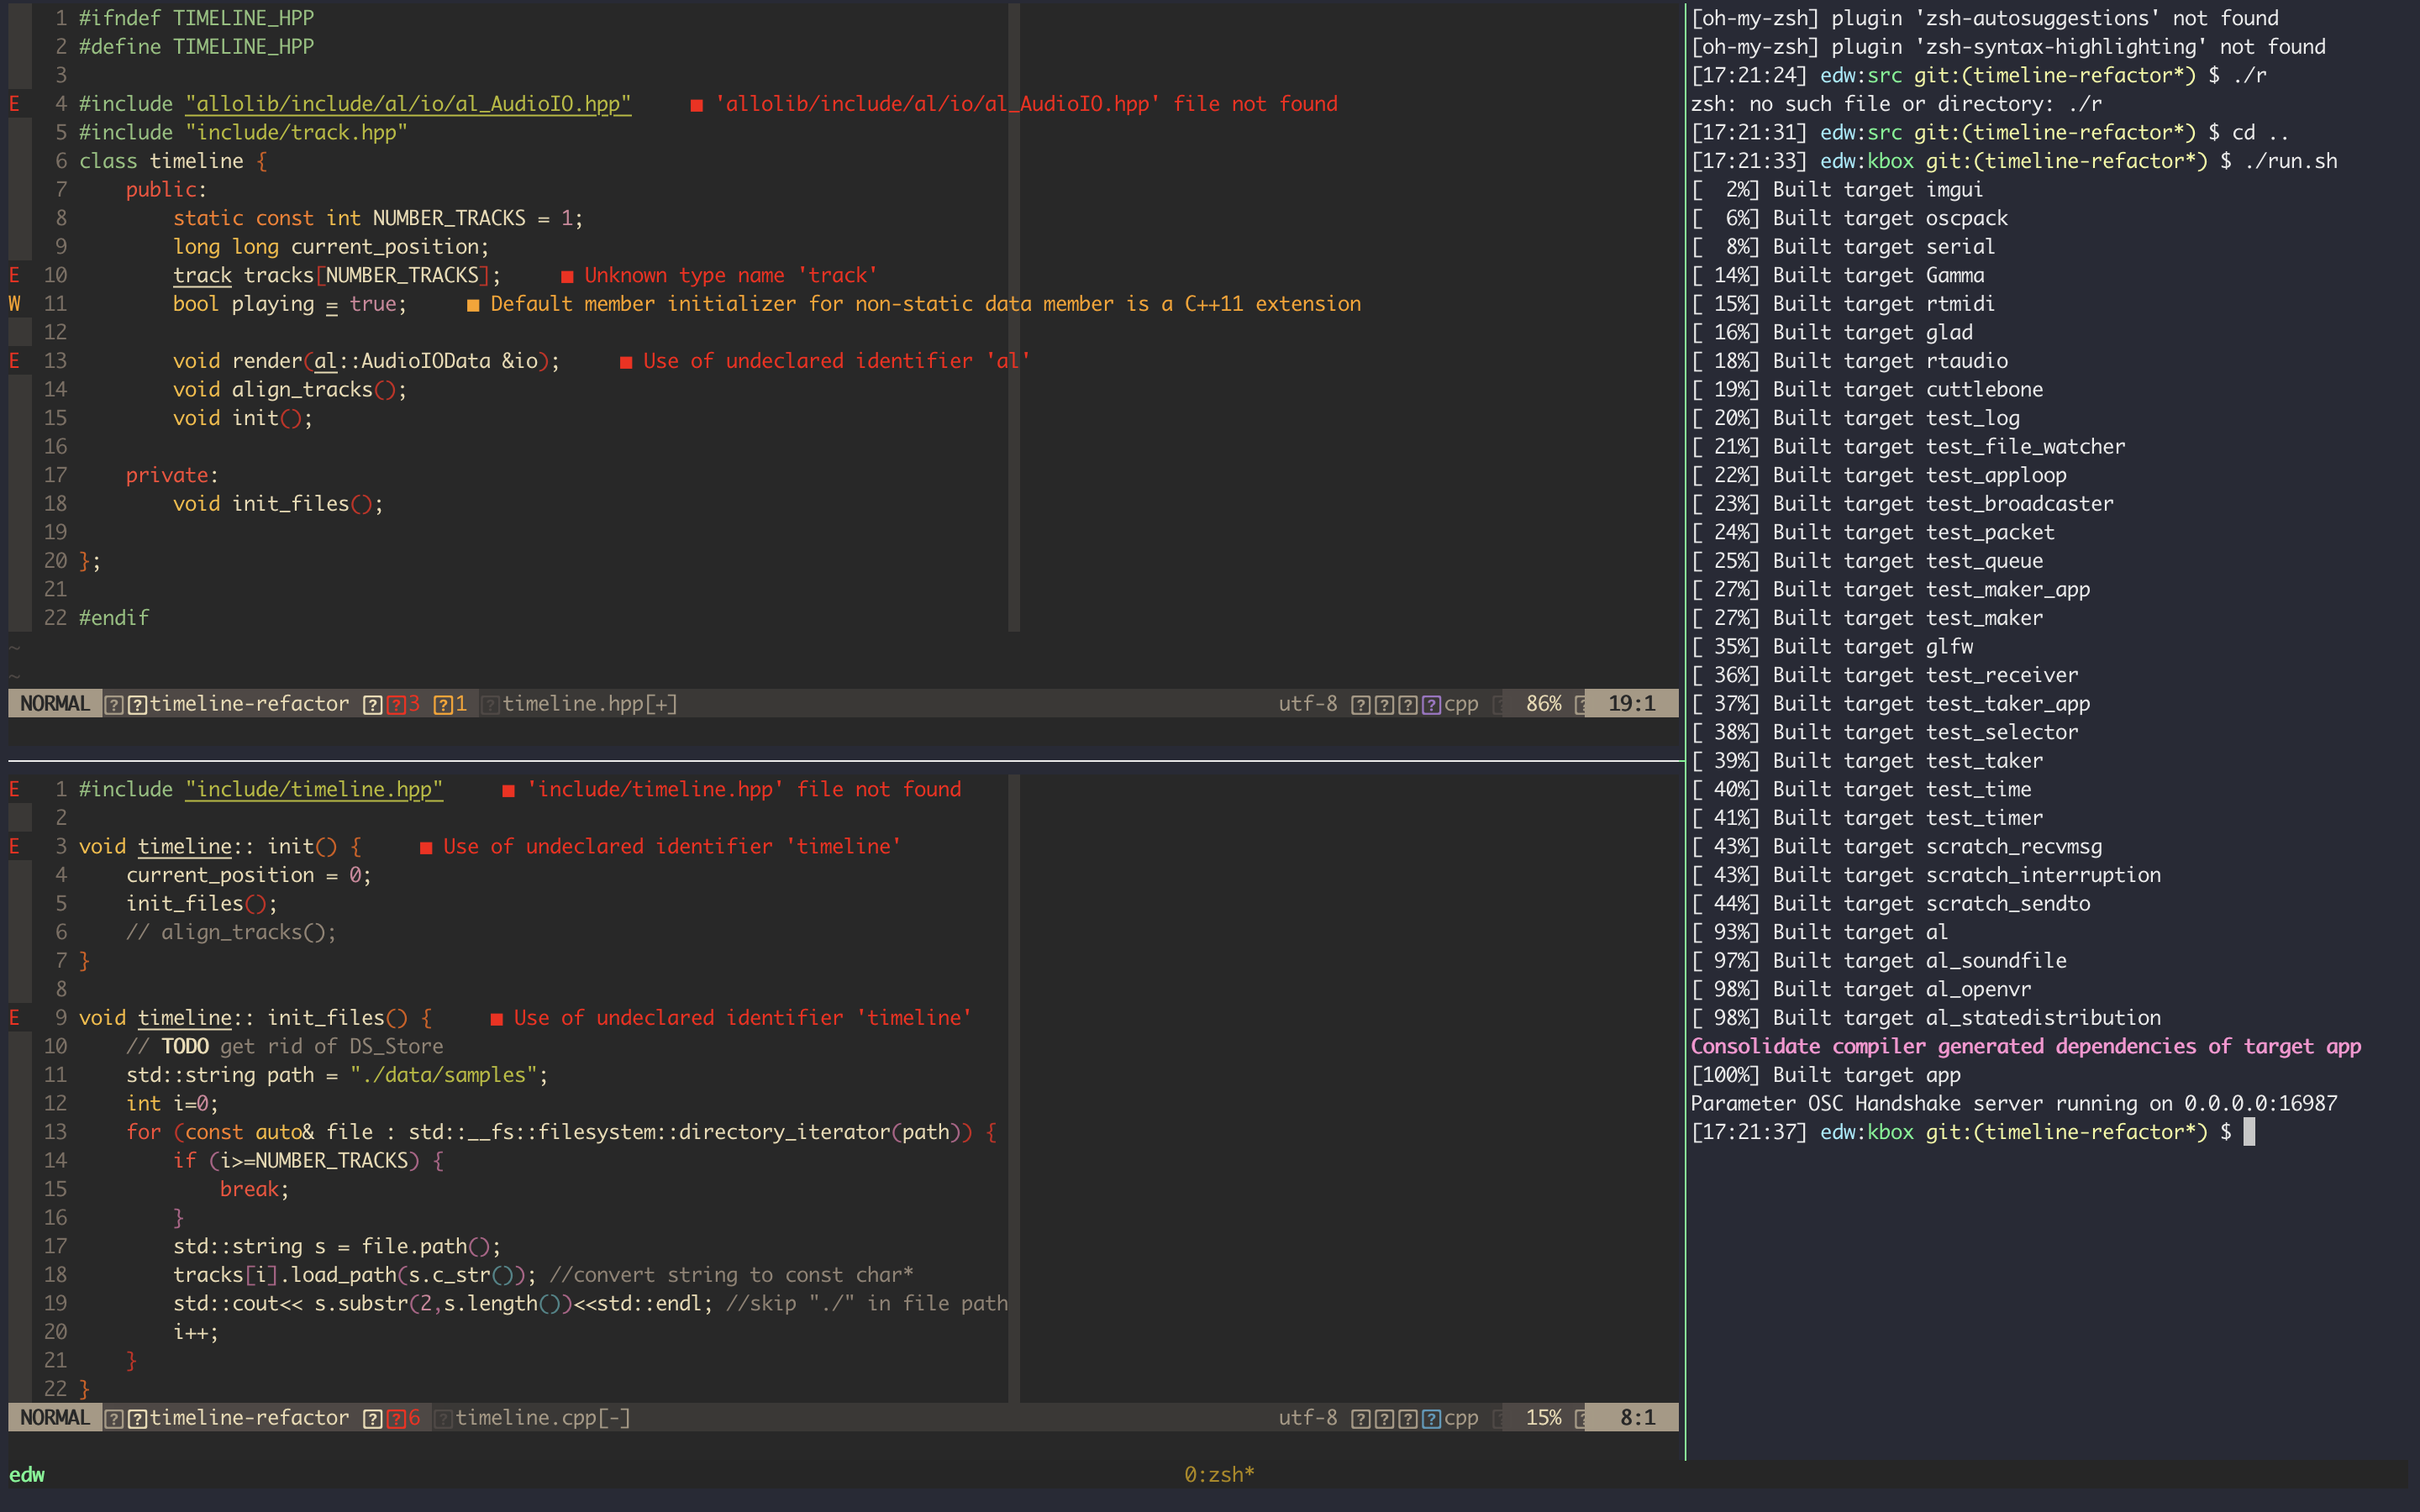
Task: Click the red square before "Unknown type name 'track'"
Action: (x=567, y=276)
